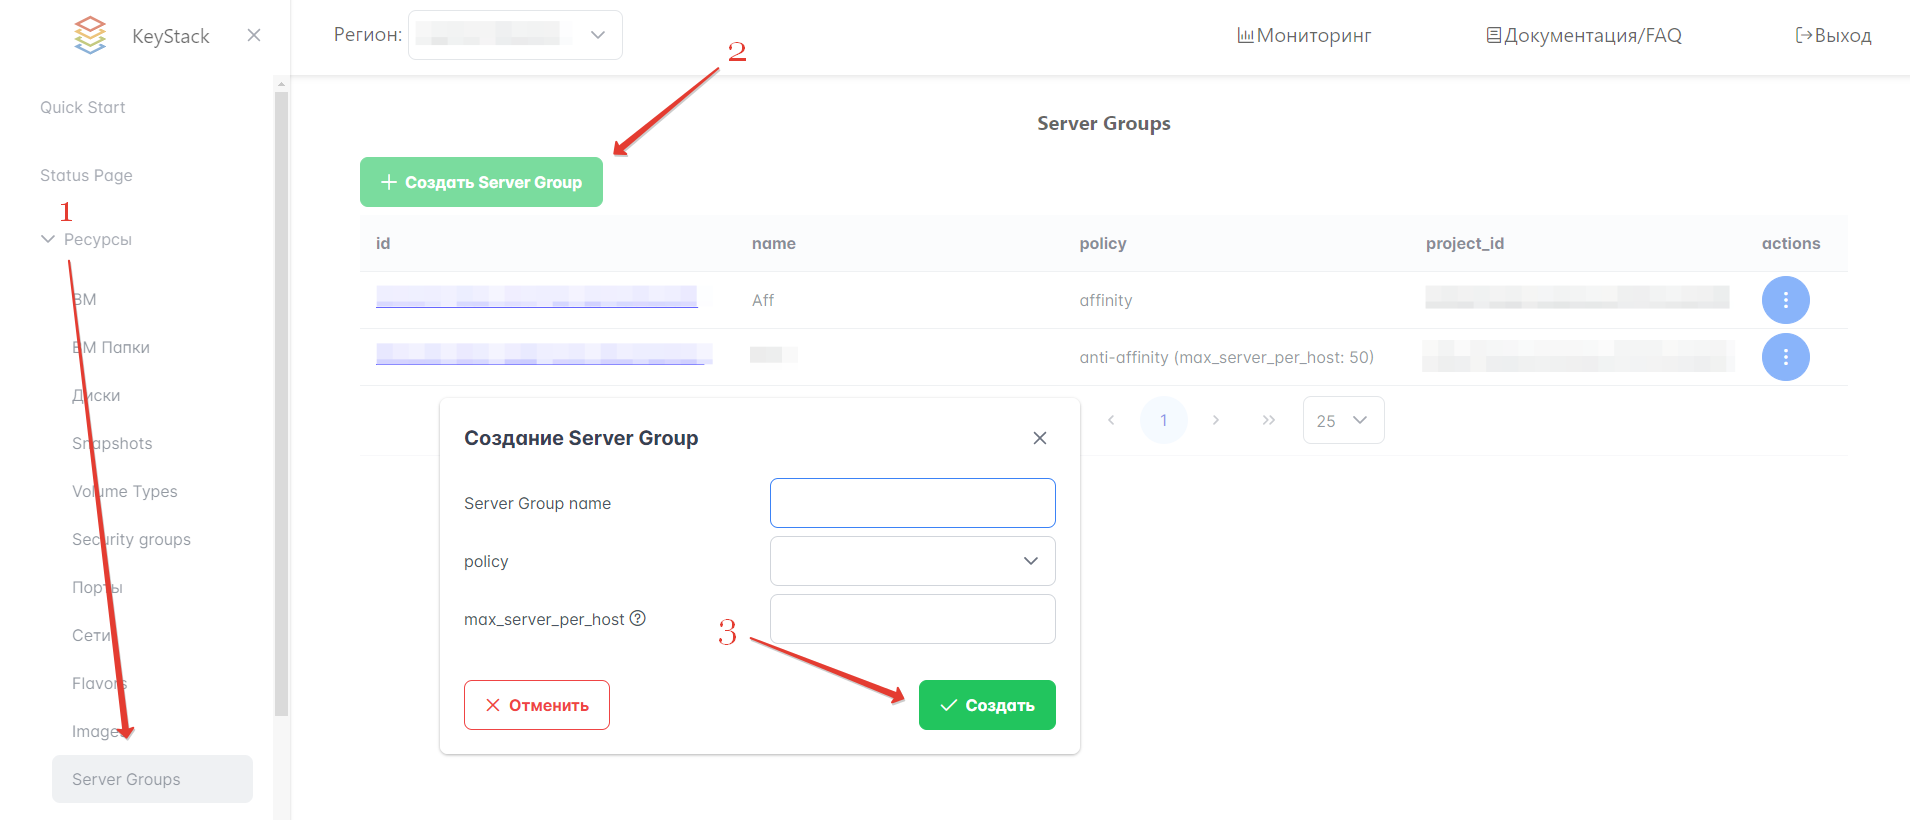Expand the policy dropdown in dialog
1910x820 pixels.
(x=912, y=561)
